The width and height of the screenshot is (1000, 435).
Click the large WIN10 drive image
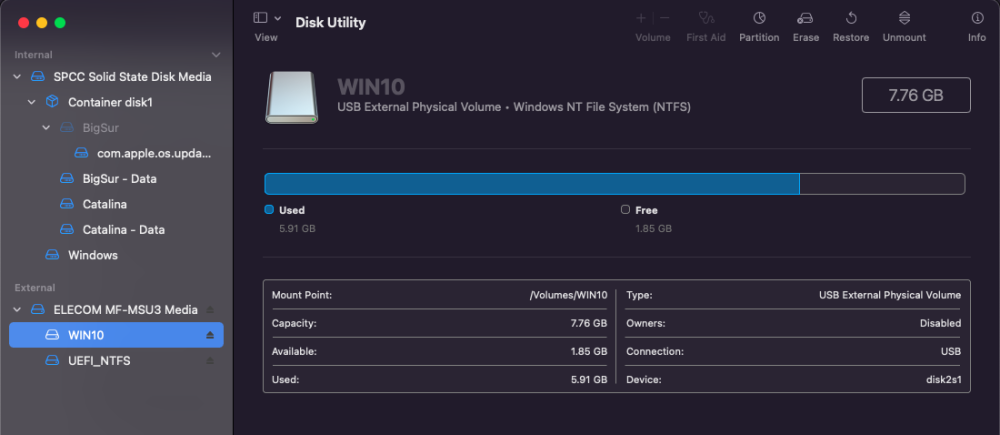[x=291, y=98]
